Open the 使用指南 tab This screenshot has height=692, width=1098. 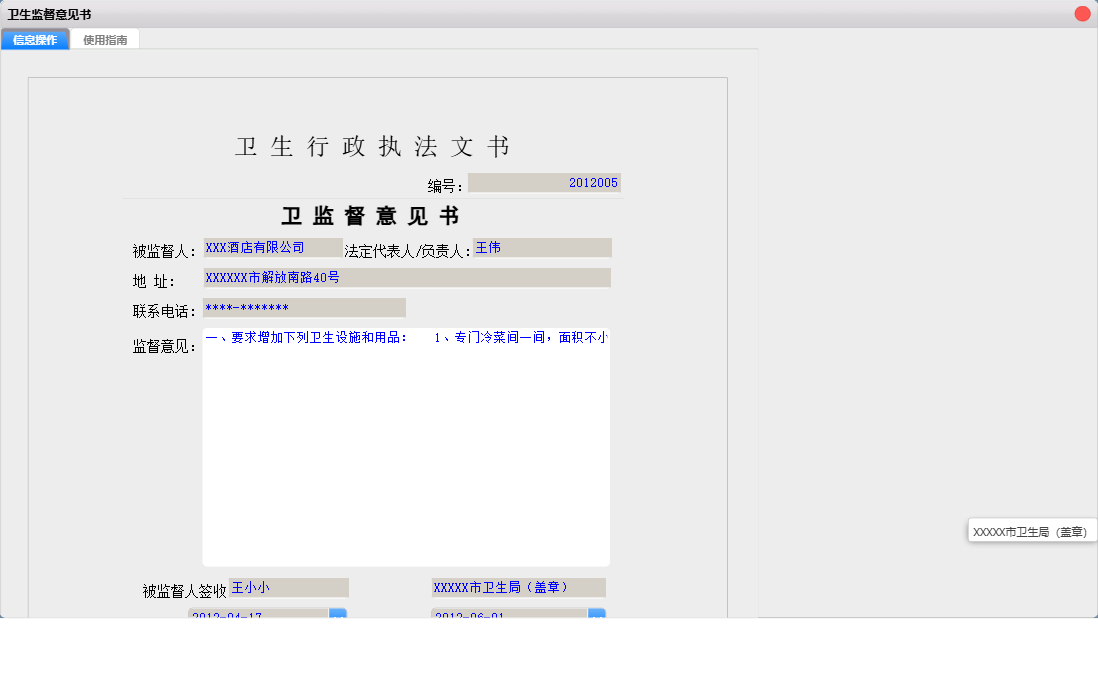[x=105, y=40]
